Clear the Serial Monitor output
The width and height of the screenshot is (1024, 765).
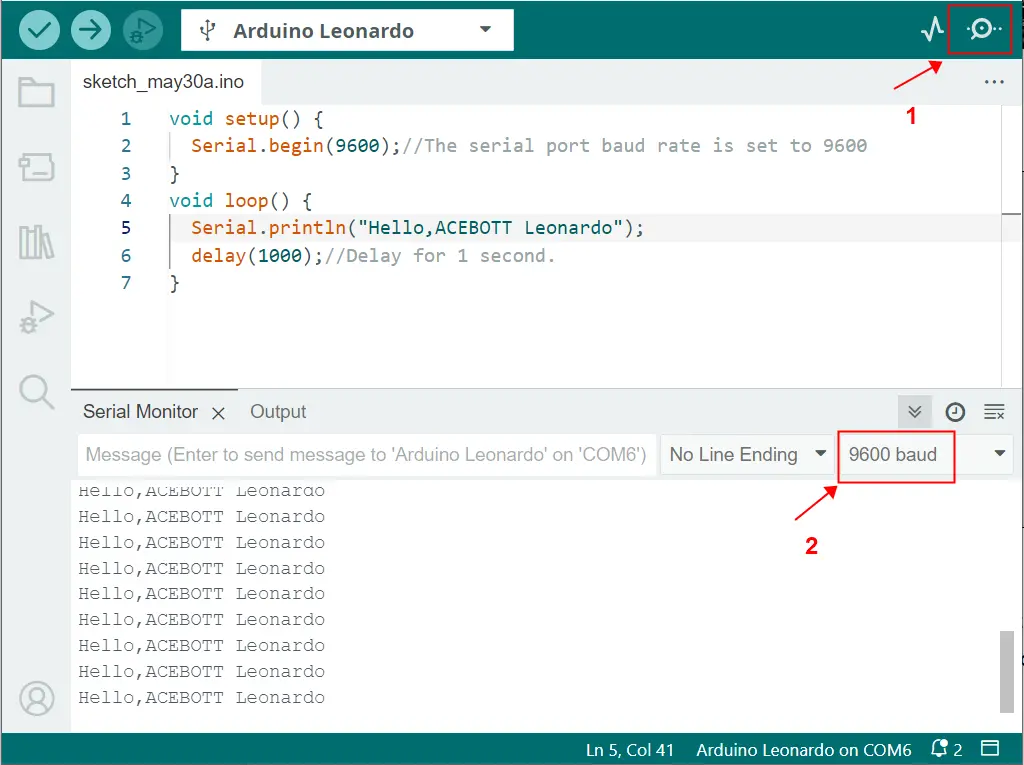point(994,412)
